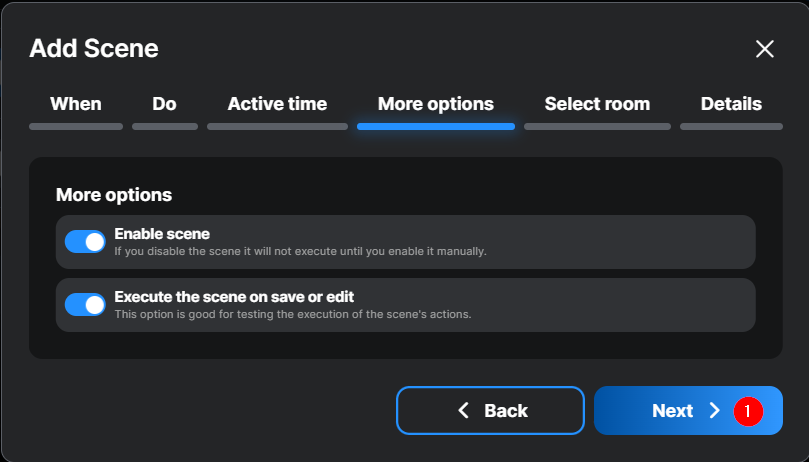This screenshot has width=809, height=462.
Task: Click the step bar beneath Select room
Action: 597,127
